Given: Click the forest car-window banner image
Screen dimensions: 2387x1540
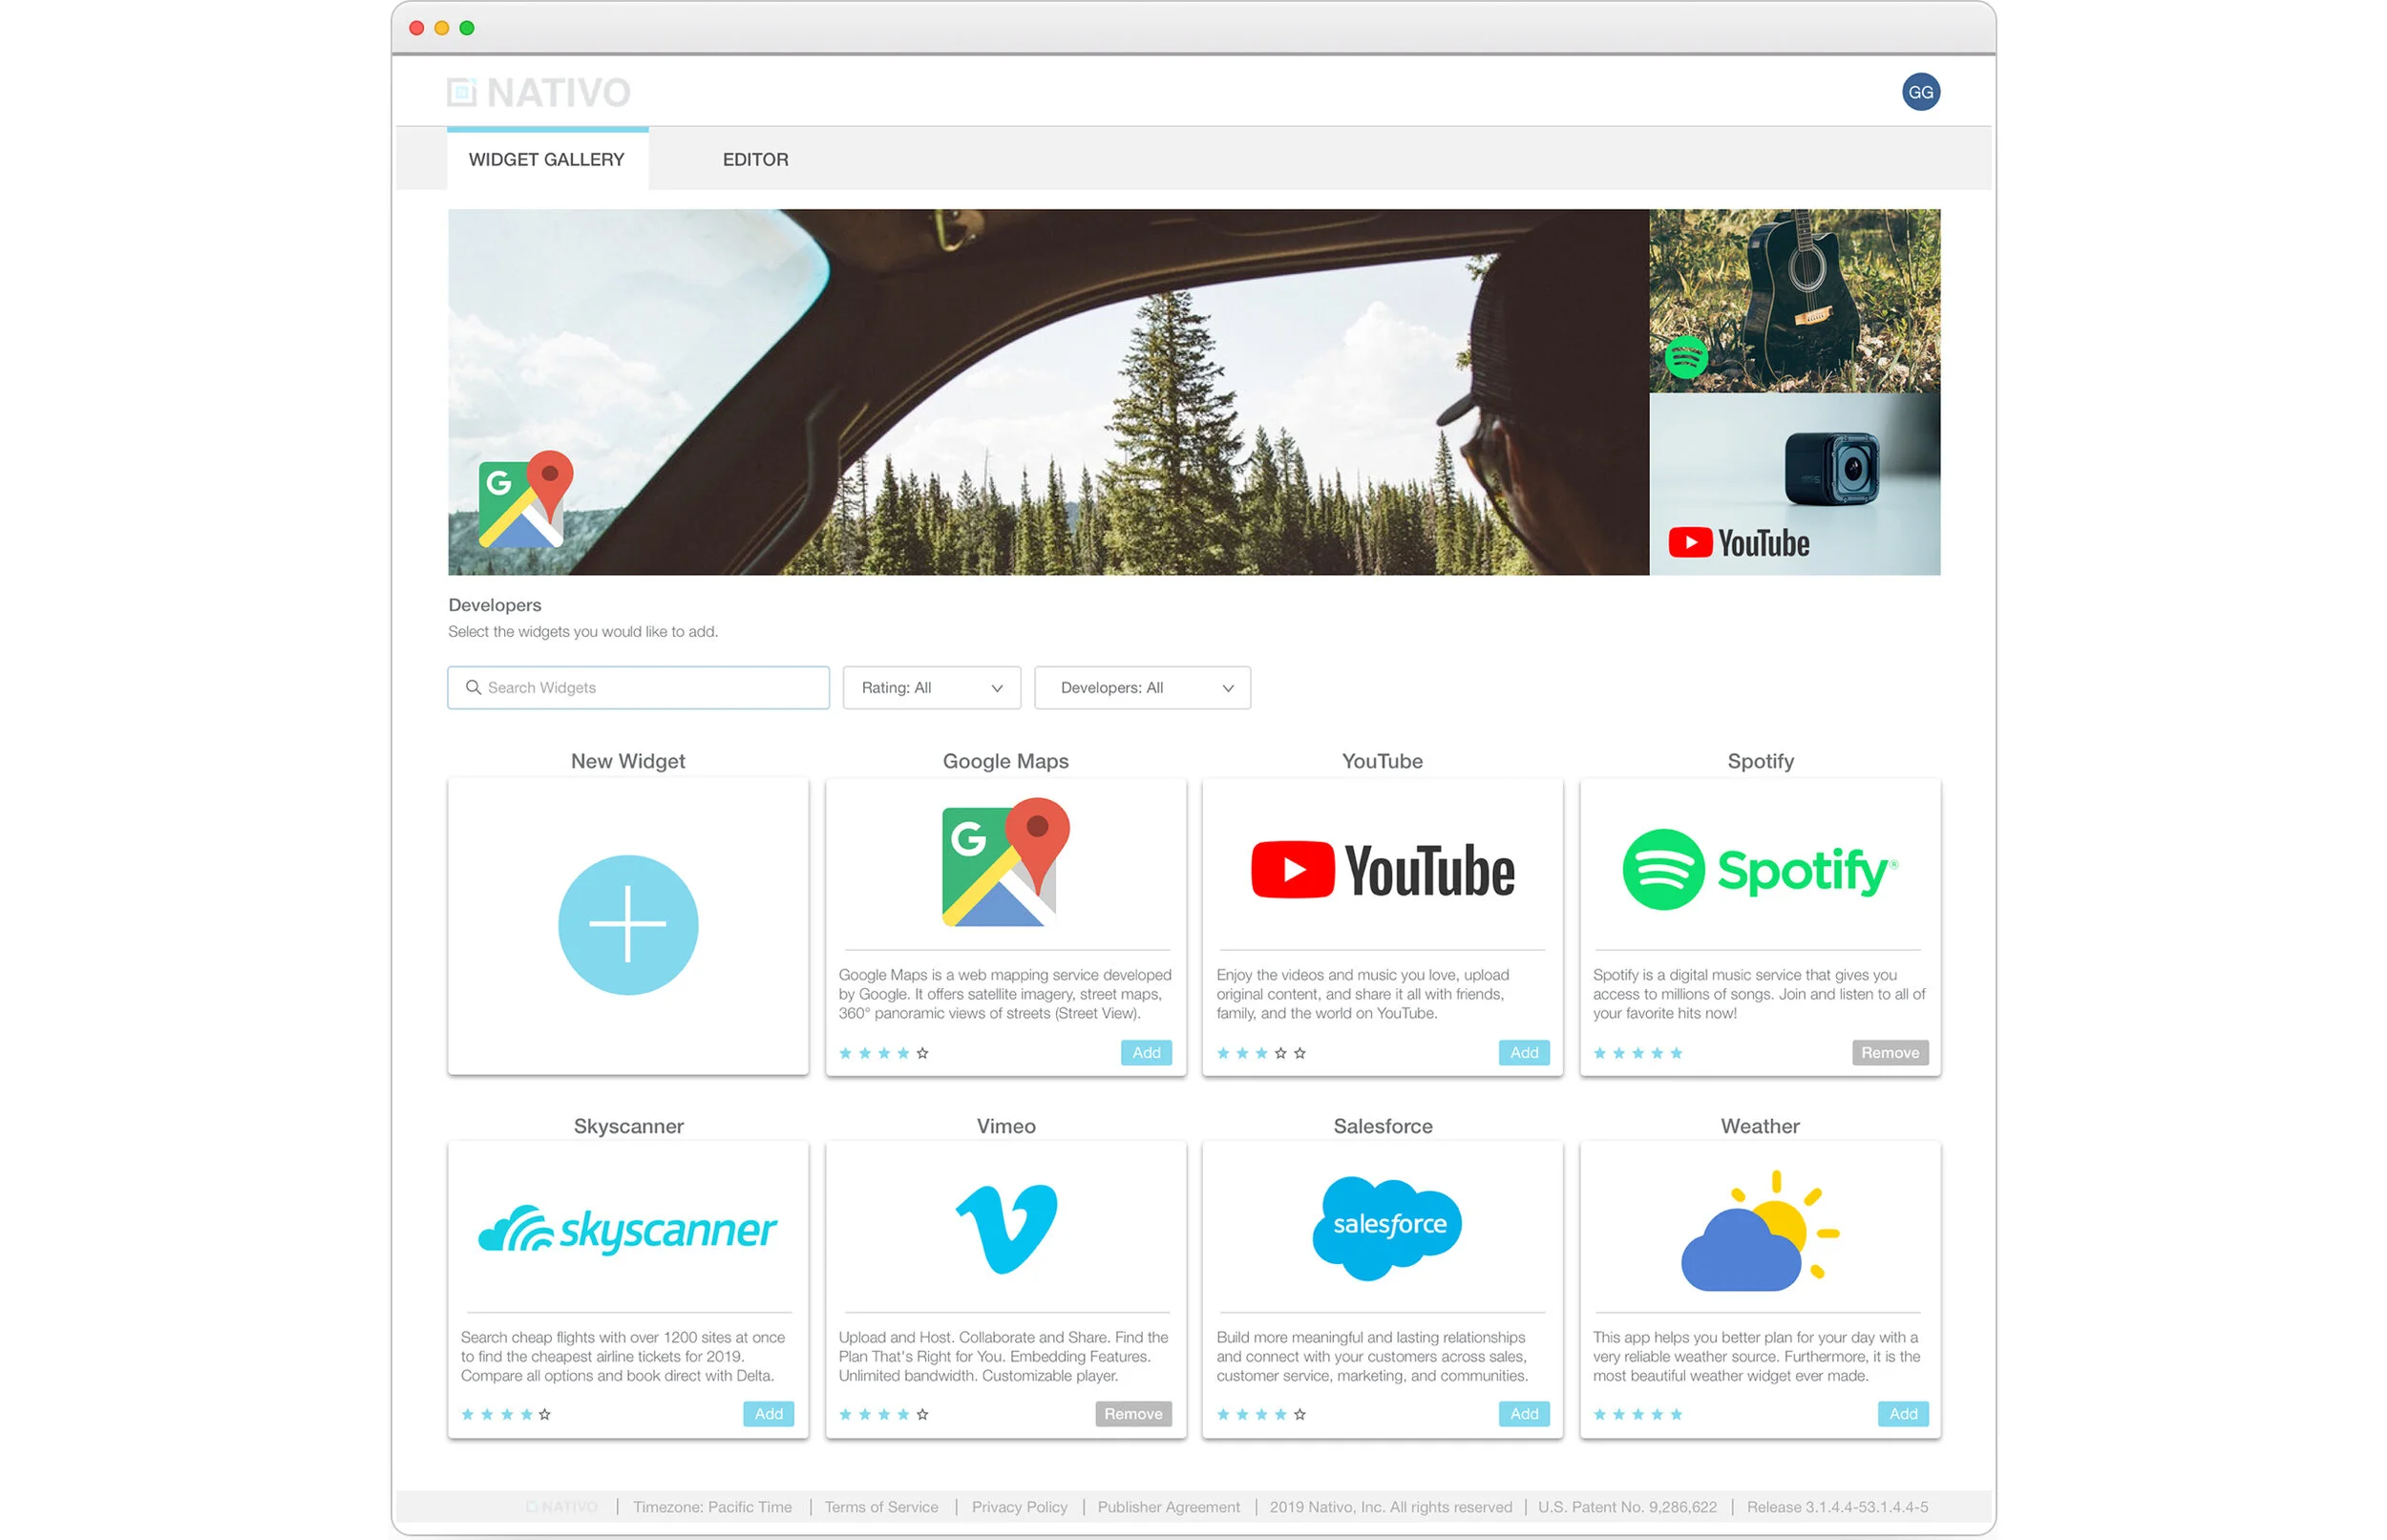Looking at the screenshot, I should coord(1047,391).
